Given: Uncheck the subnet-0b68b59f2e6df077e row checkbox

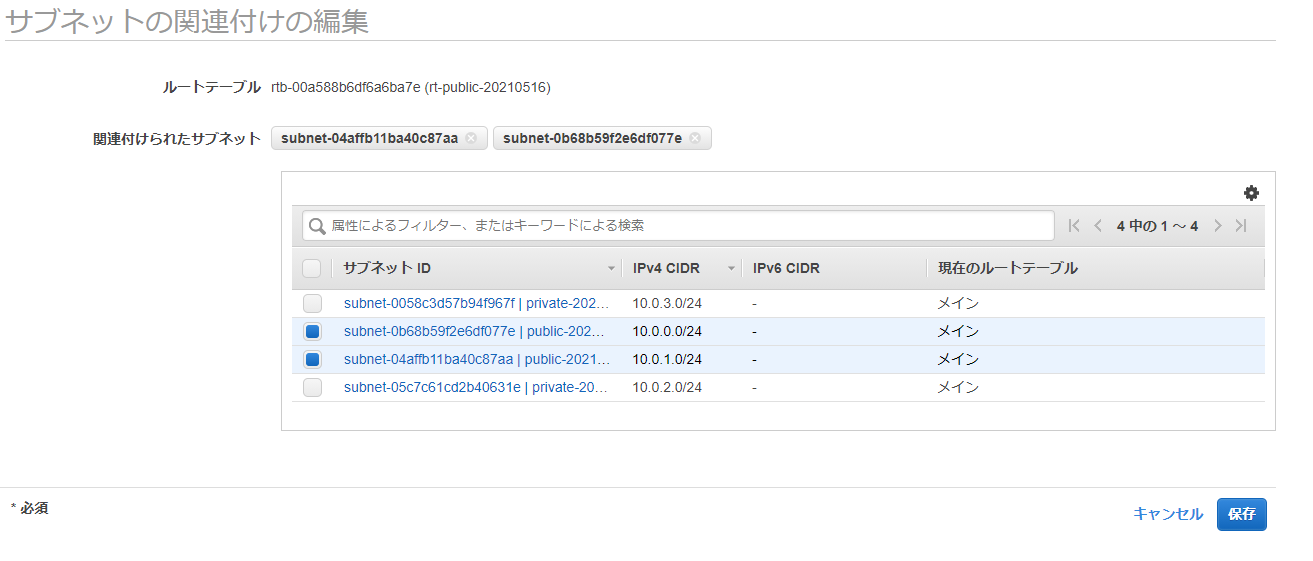Looking at the screenshot, I should [x=313, y=331].
